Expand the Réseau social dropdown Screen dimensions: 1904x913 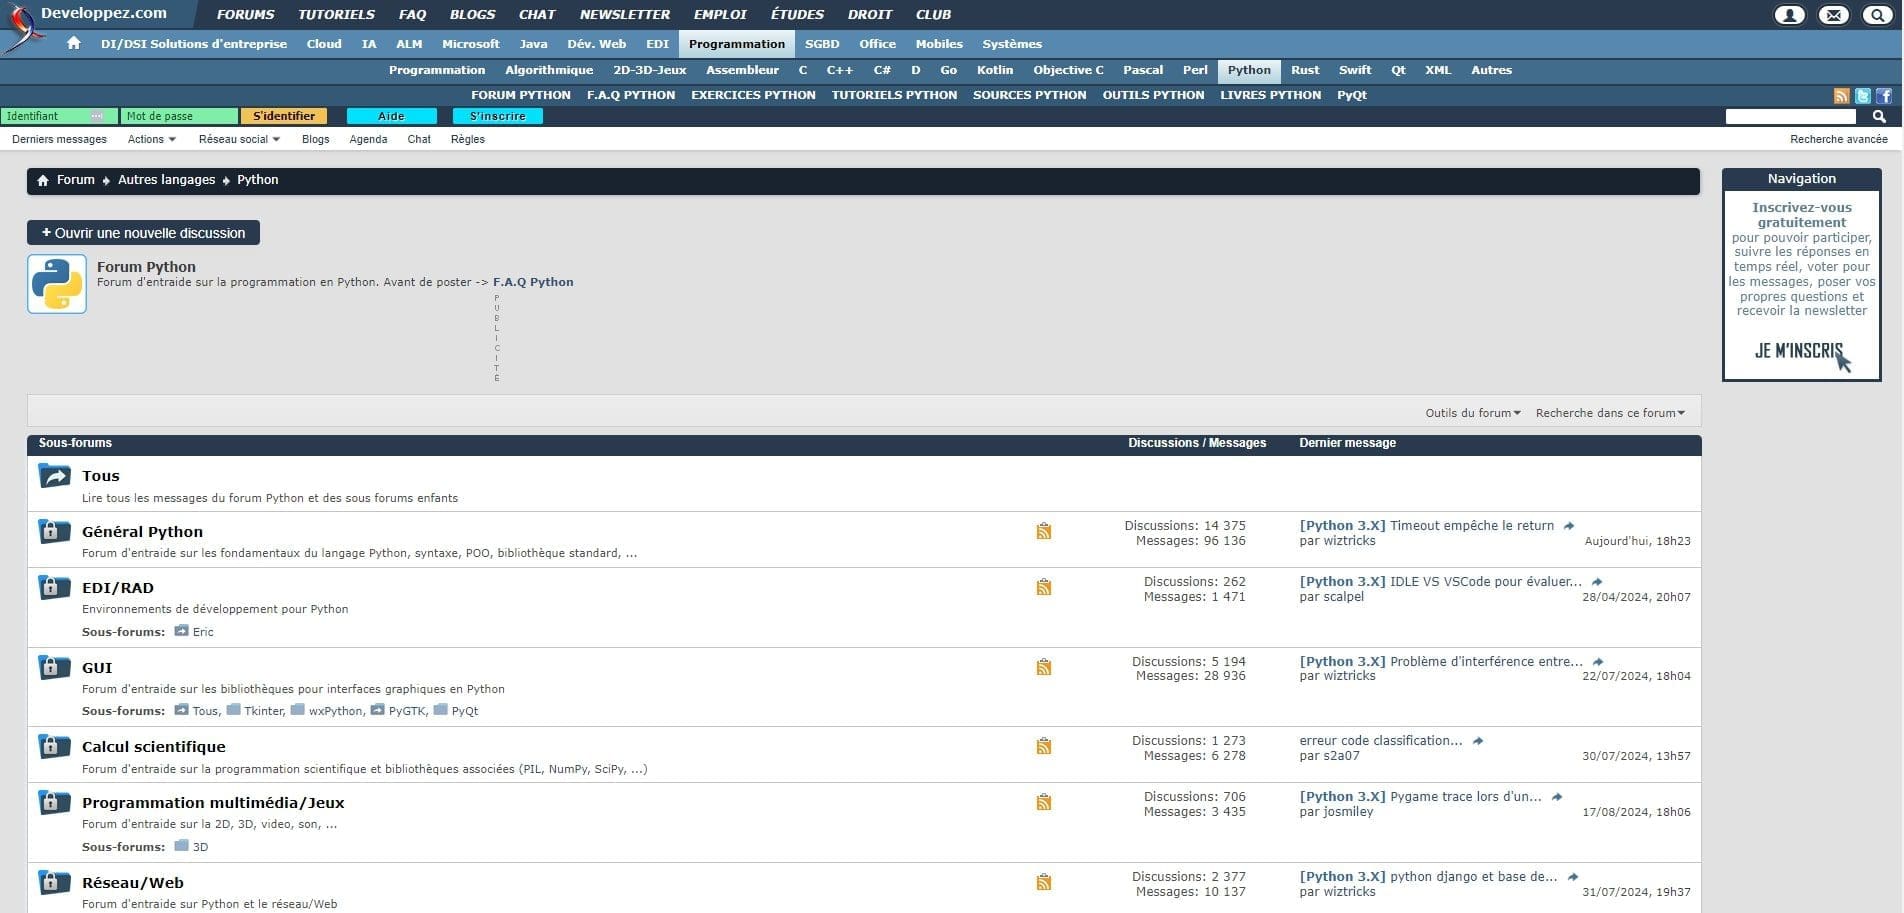[x=237, y=139]
